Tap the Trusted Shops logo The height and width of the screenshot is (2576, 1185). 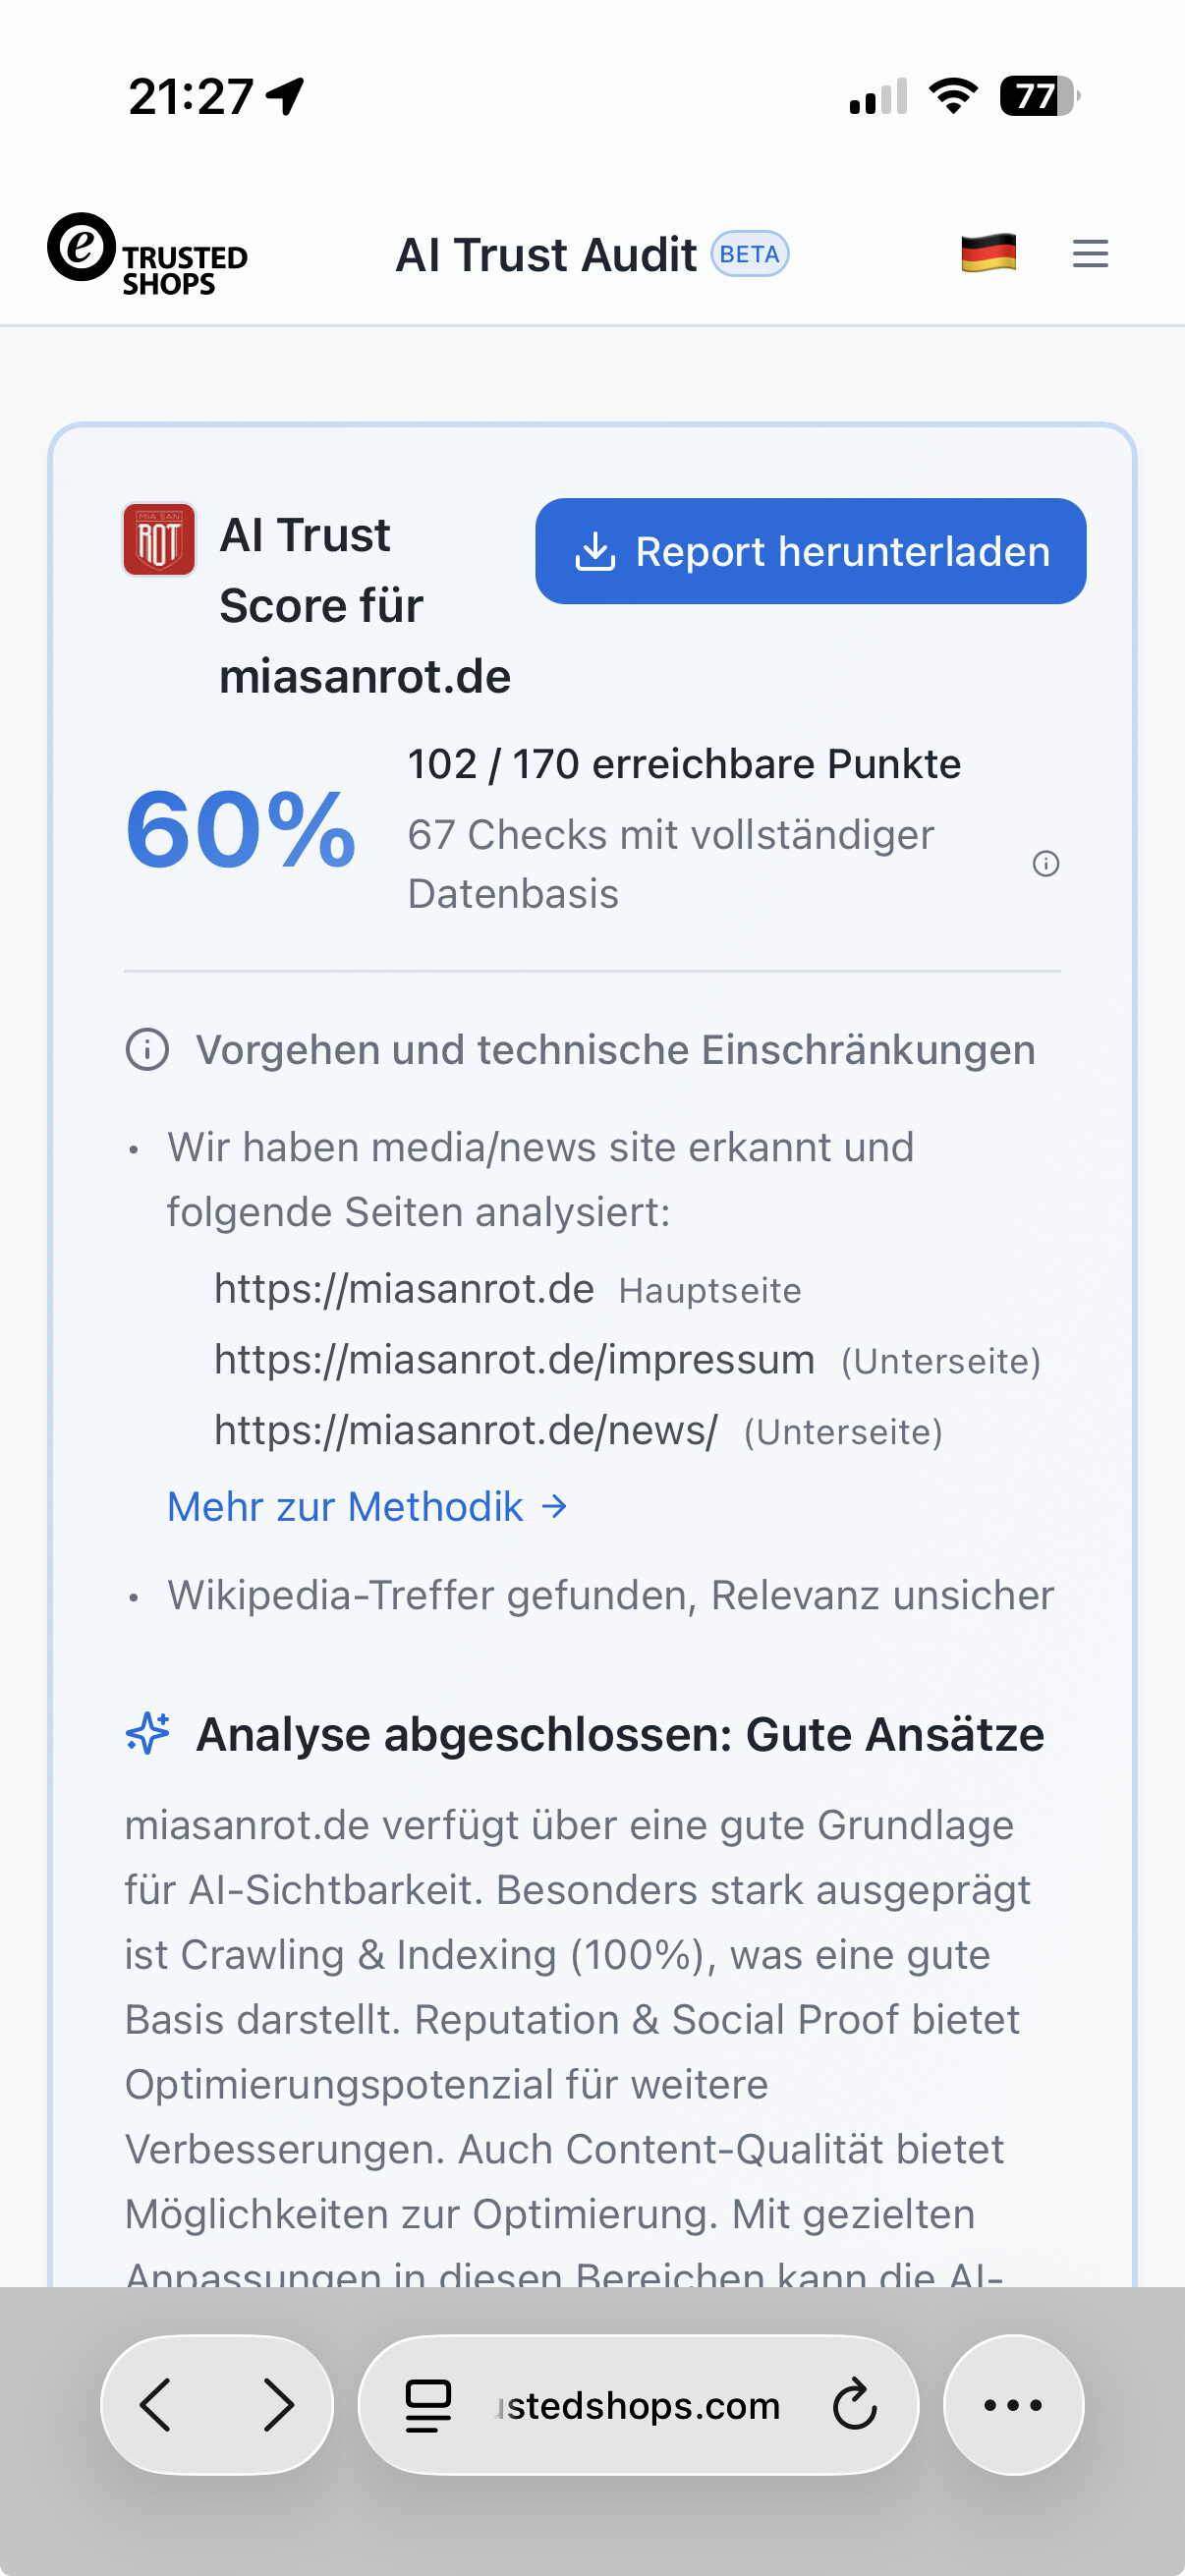click(147, 254)
